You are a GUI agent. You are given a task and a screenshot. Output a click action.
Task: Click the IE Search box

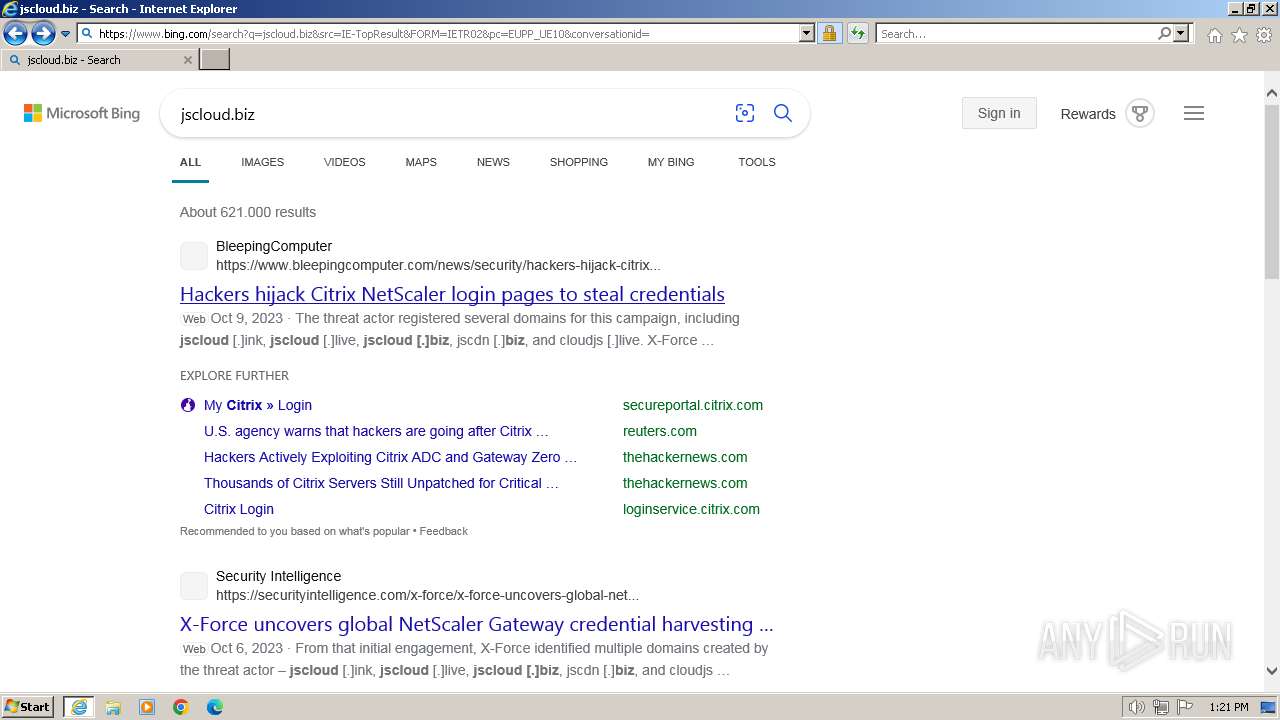[1015, 34]
